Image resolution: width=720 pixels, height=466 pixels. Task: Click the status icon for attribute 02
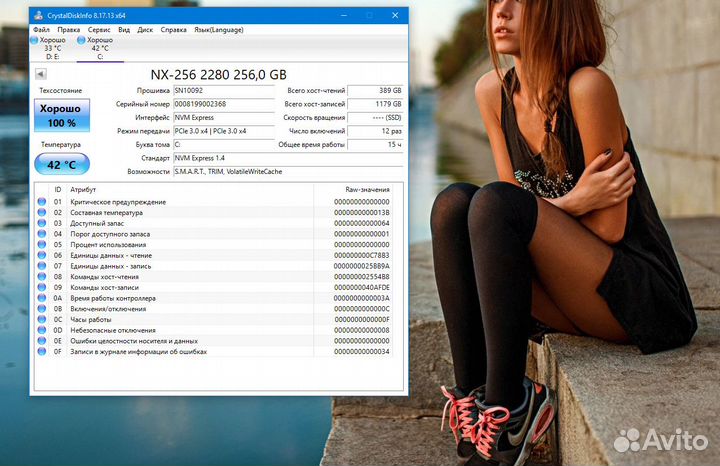42,212
